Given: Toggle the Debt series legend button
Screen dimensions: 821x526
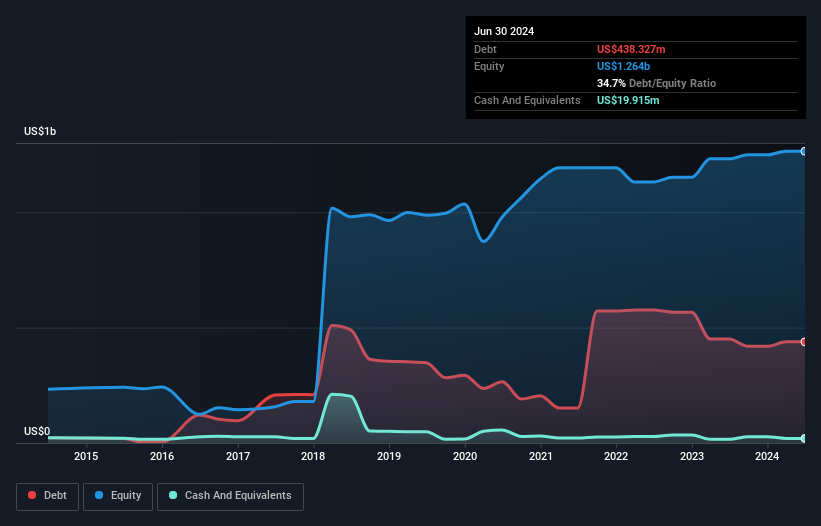Looking at the screenshot, I should click(x=48, y=496).
